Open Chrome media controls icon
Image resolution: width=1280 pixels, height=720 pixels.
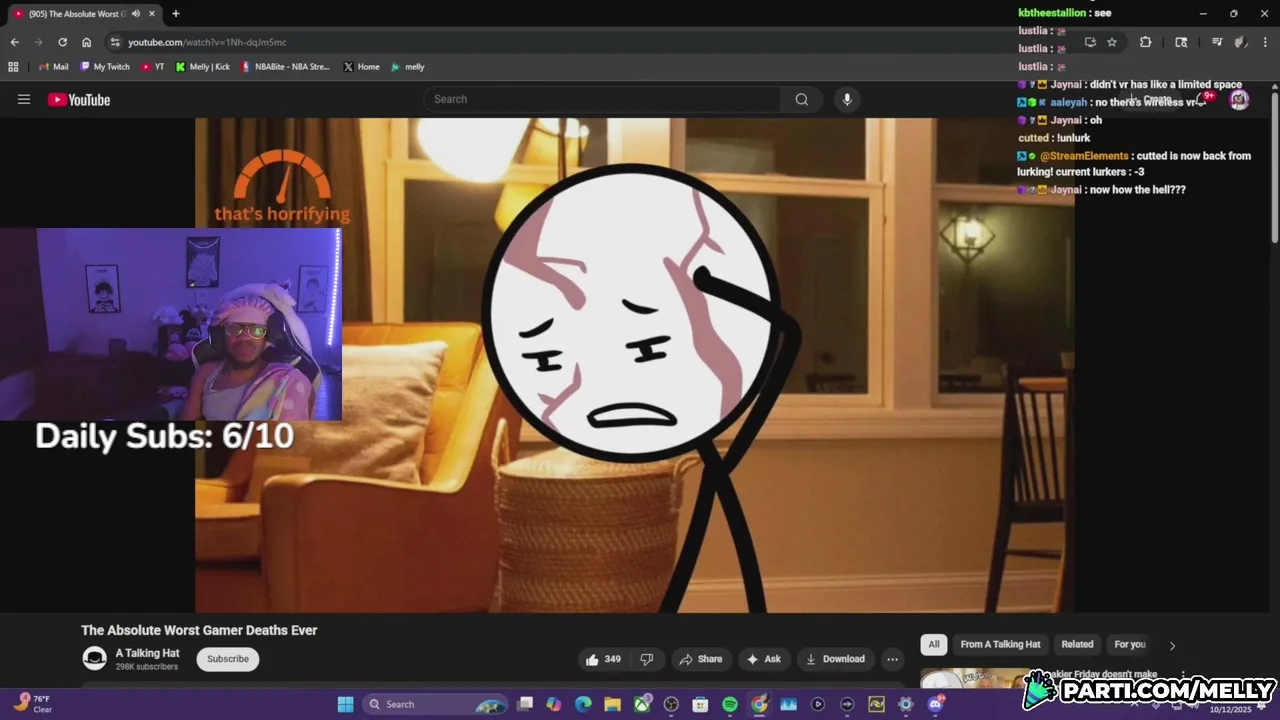[x=1216, y=42]
